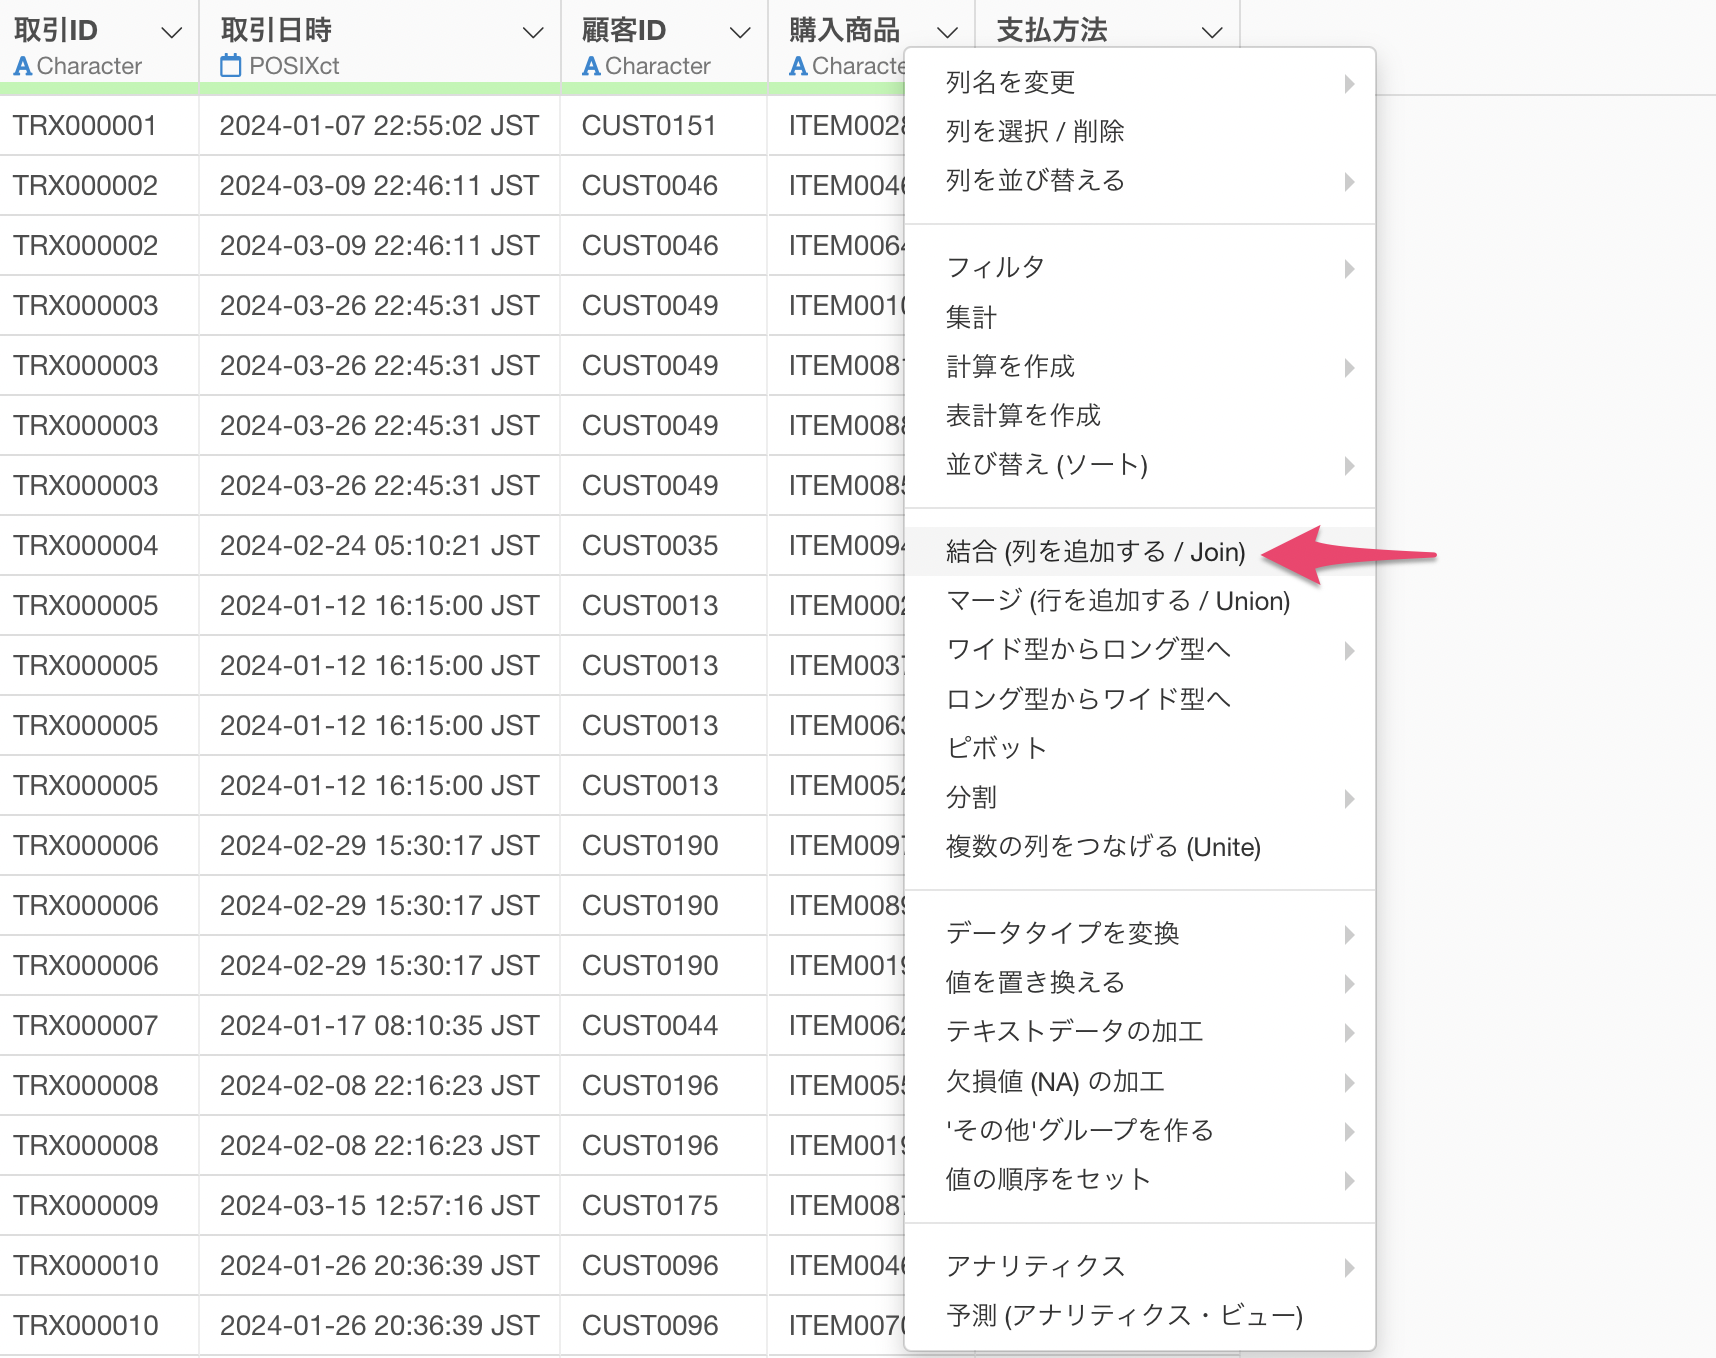The height and width of the screenshot is (1358, 1716).
Task: Click the Character type icon under 顧客ID
Action: [x=591, y=66]
